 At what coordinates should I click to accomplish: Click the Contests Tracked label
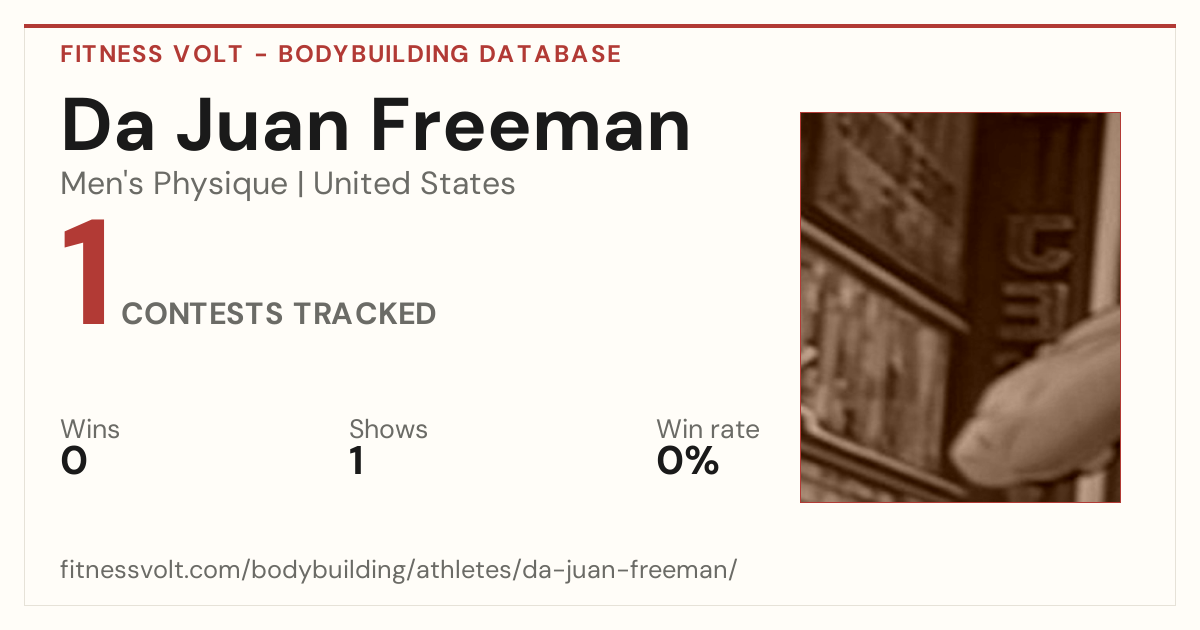pyautogui.click(x=279, y=314)
